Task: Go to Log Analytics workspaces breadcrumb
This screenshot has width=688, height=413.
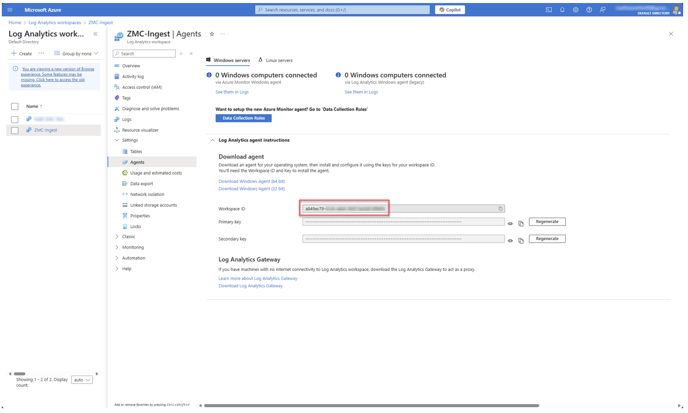Action: coord(54,22)
